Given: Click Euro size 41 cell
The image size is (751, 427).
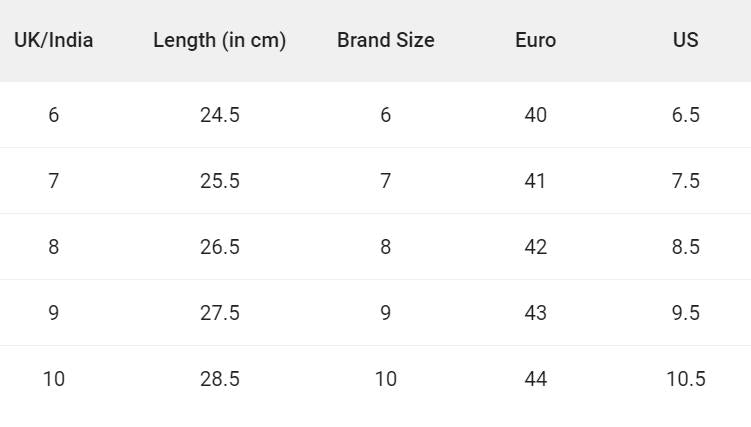Looking at the screenshot, I should (535, 181).
